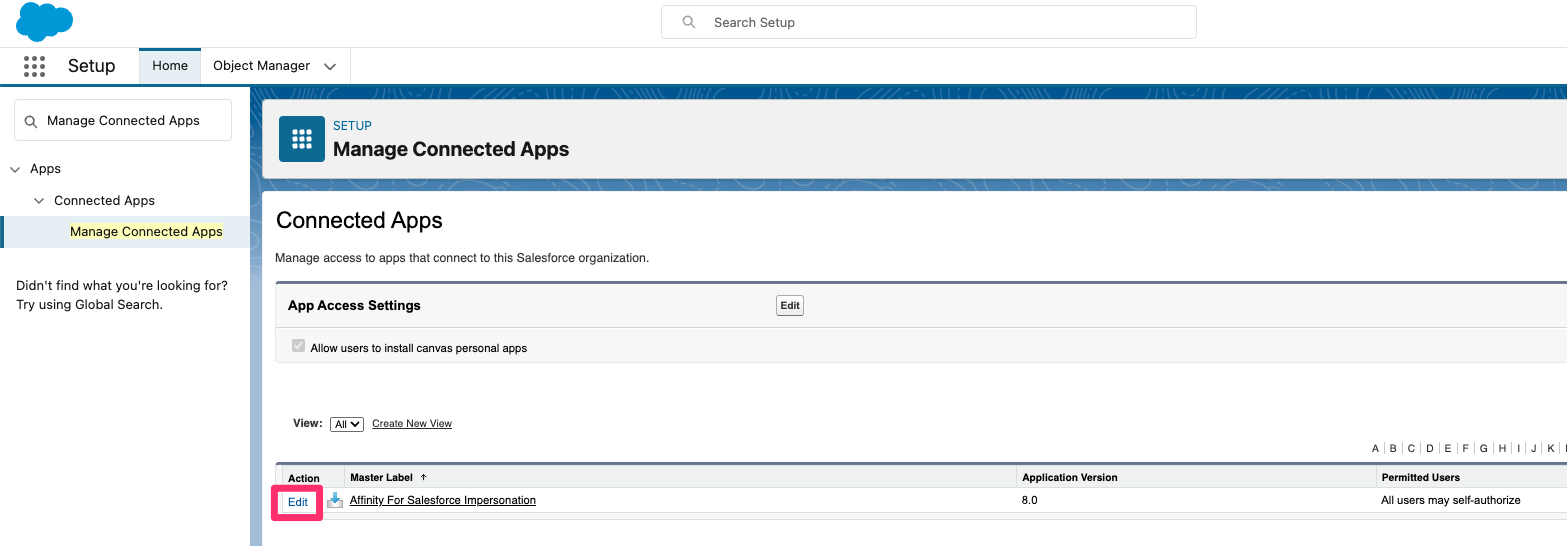Collapse the Connected Apps tree chevron
This screenshot has height=546, width=1567.
pyautogui.click(x=39, y=201)
